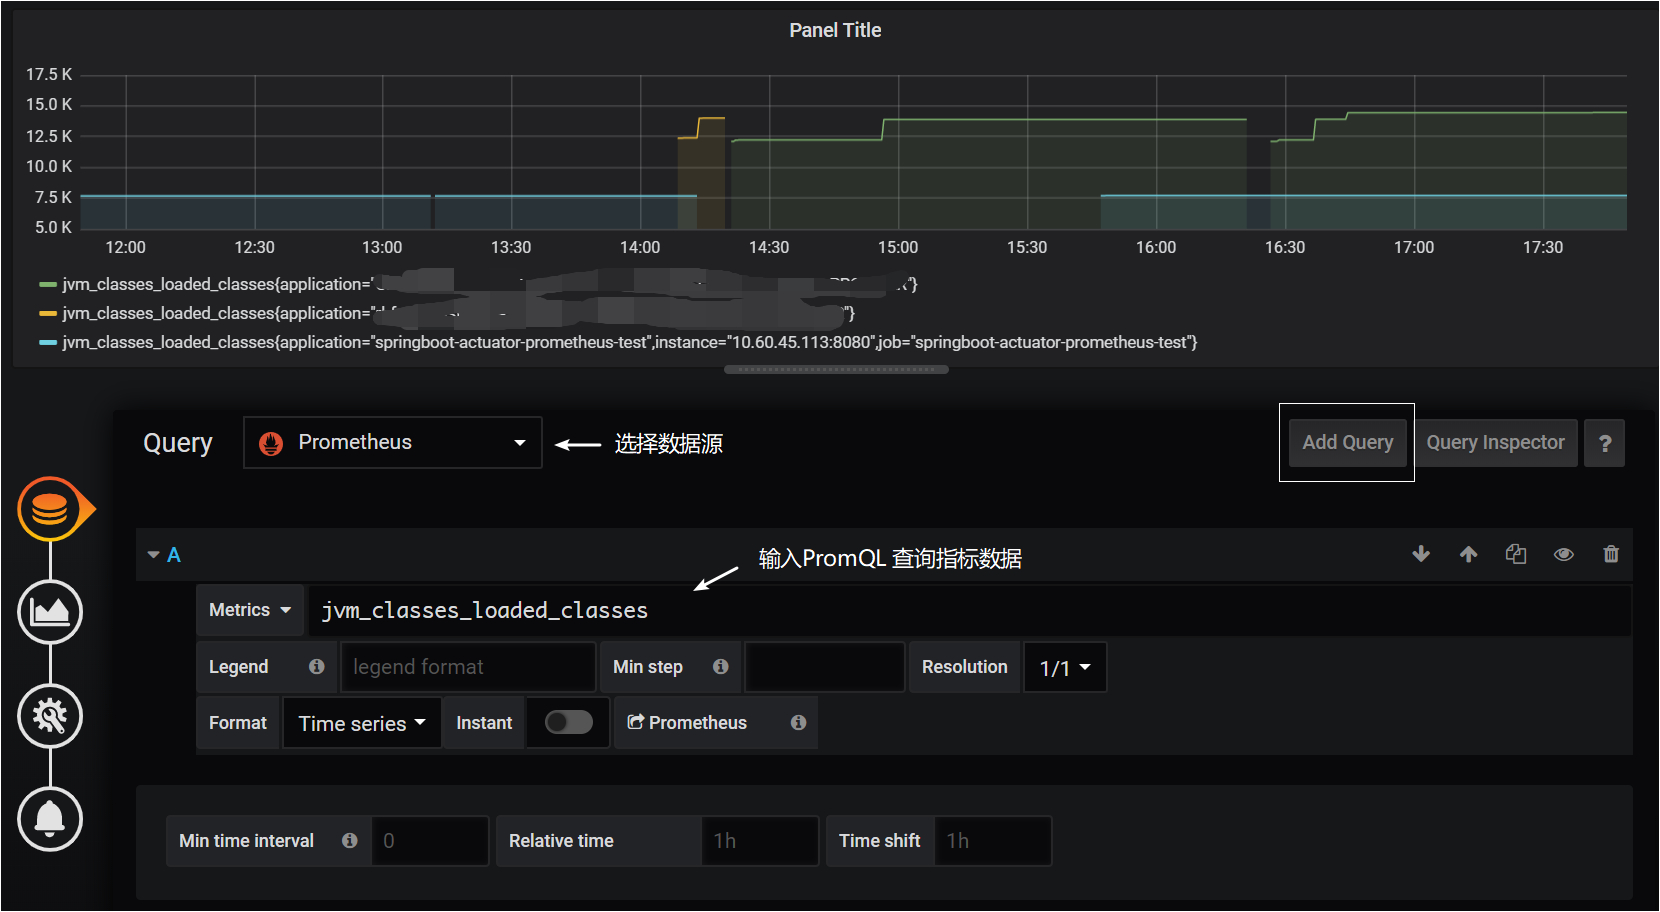Delete query A with trash icon
The image size is (1660, 912).
click(1611, 554)
